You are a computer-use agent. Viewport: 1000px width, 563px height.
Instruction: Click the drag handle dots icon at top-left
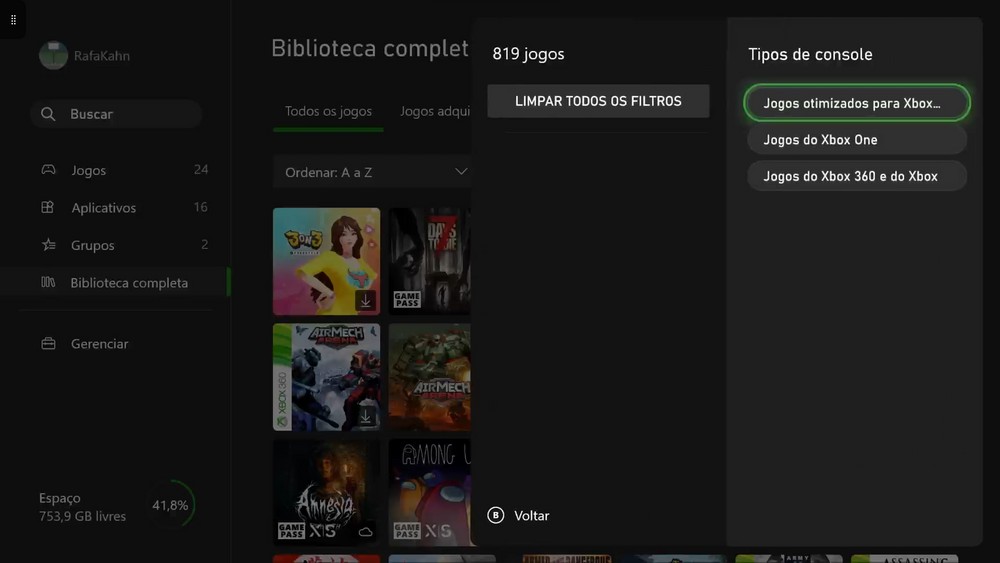click(13, 20)
